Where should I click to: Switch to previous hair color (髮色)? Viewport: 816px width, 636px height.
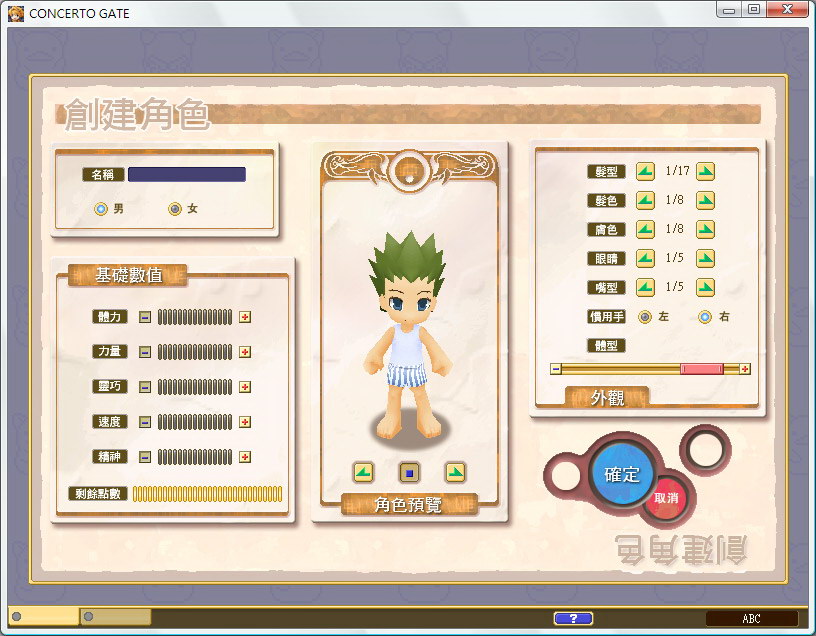[x=645, y=200]
